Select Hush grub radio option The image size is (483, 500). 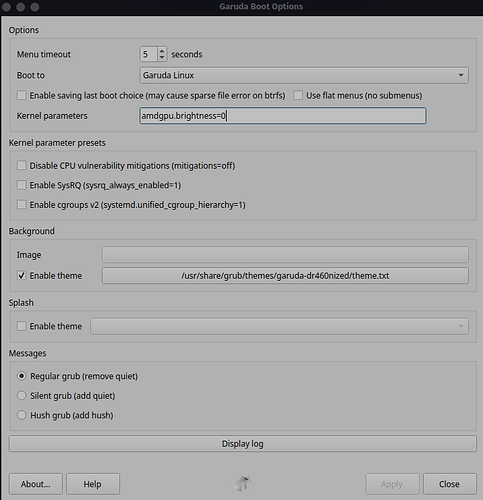coord(22,415)
